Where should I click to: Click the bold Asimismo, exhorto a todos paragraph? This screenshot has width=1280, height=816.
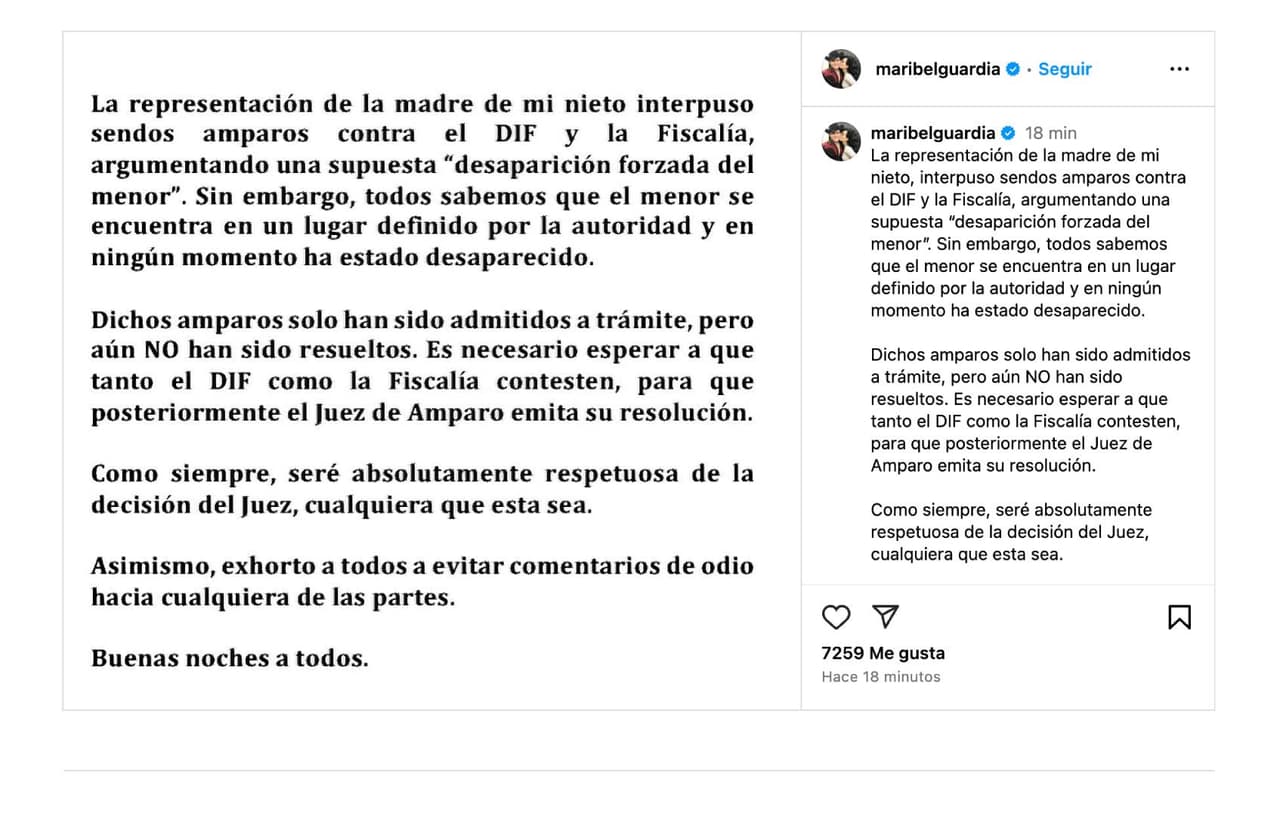click(422, 582)
